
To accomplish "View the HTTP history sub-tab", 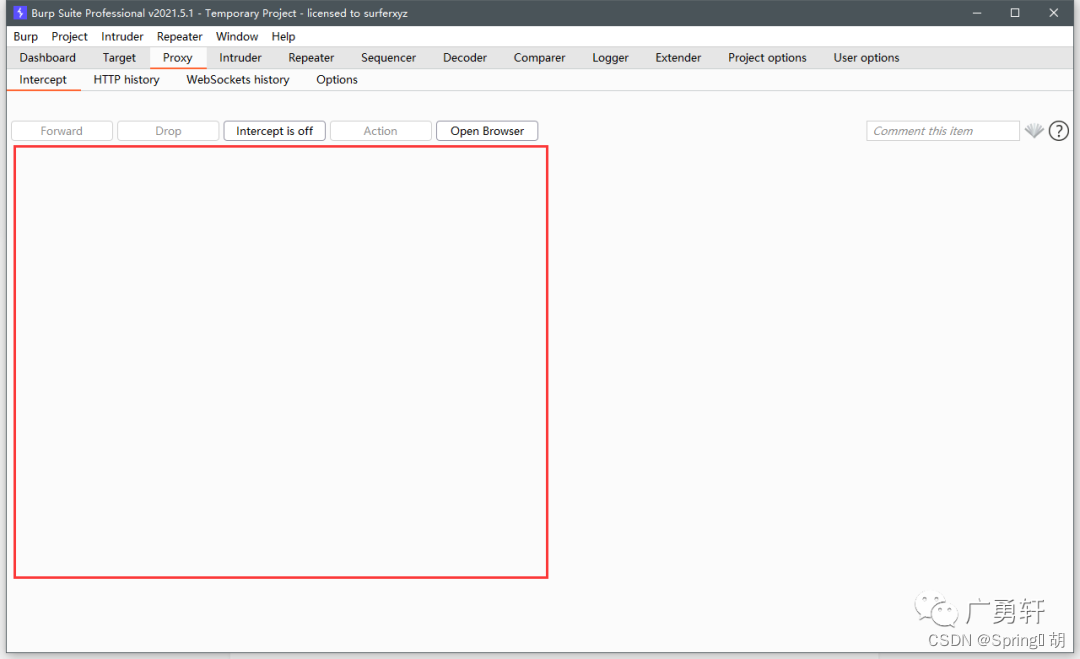I will 127,80.
